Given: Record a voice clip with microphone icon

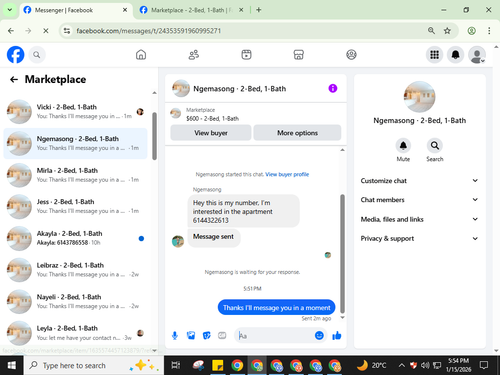Looking at the screenshot, I should coord(175,335).
